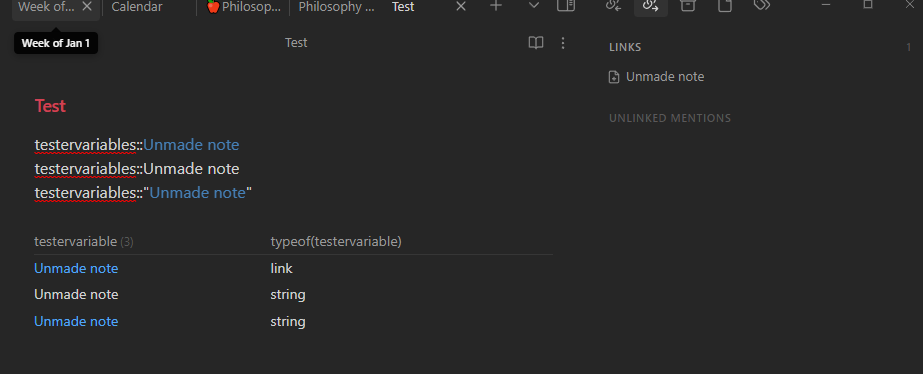
Task: Open the note's more options menu
Action: (563, 43)
